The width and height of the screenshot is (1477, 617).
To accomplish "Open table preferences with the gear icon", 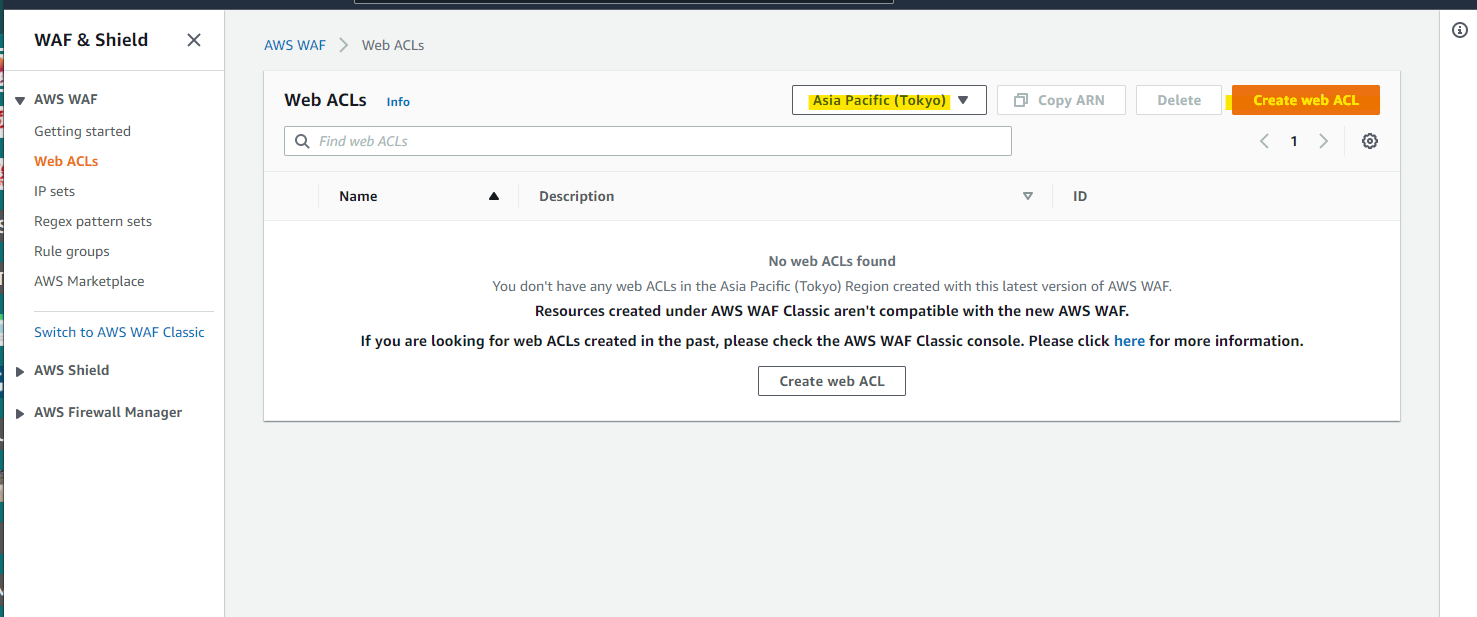I will (x=1369, y=141).
